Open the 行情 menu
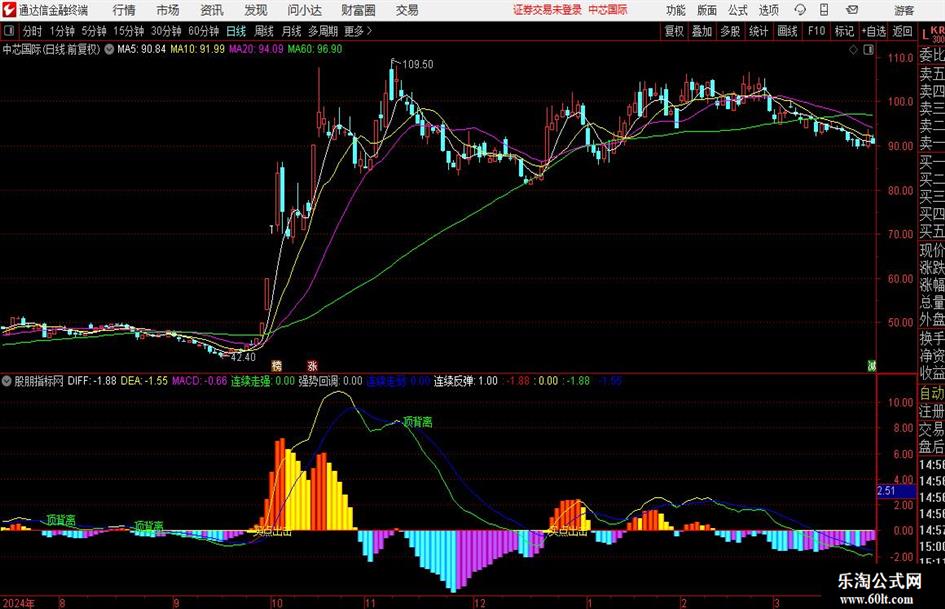This screenshot has width=945, height=609. click(124, 10)
